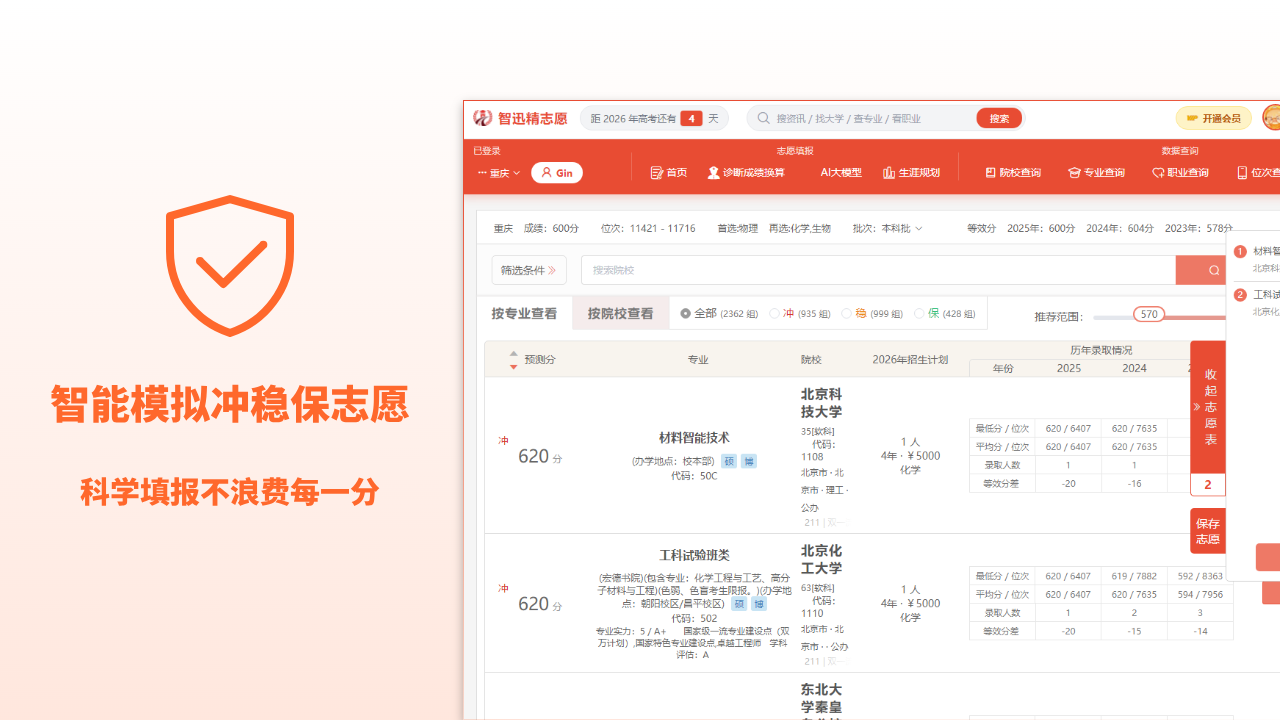The height and width of the screenshot is (720, 1280).
Task: Expand the 筛选条件 filter panel
Action: [x=529, y=270]
